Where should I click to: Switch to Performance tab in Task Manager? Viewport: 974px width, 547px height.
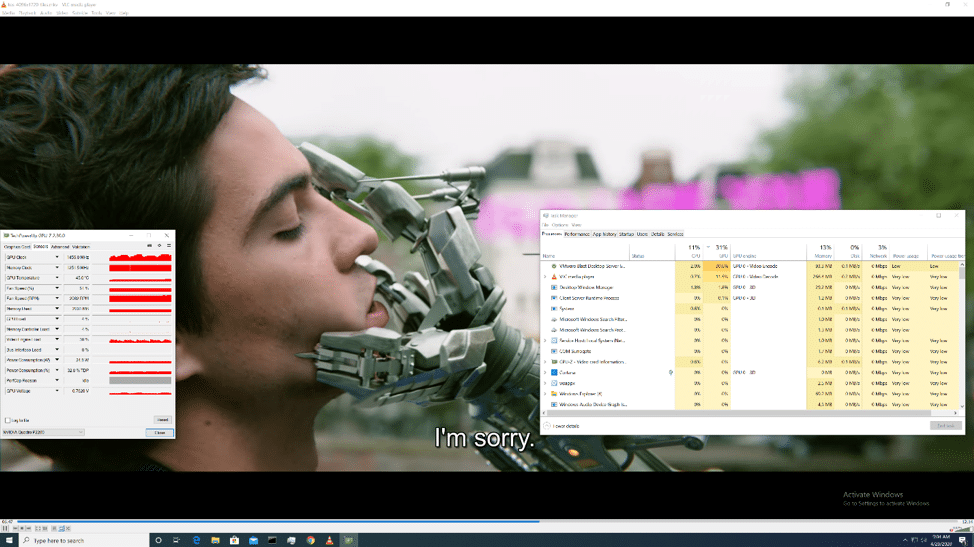click(x=576, y=234)
